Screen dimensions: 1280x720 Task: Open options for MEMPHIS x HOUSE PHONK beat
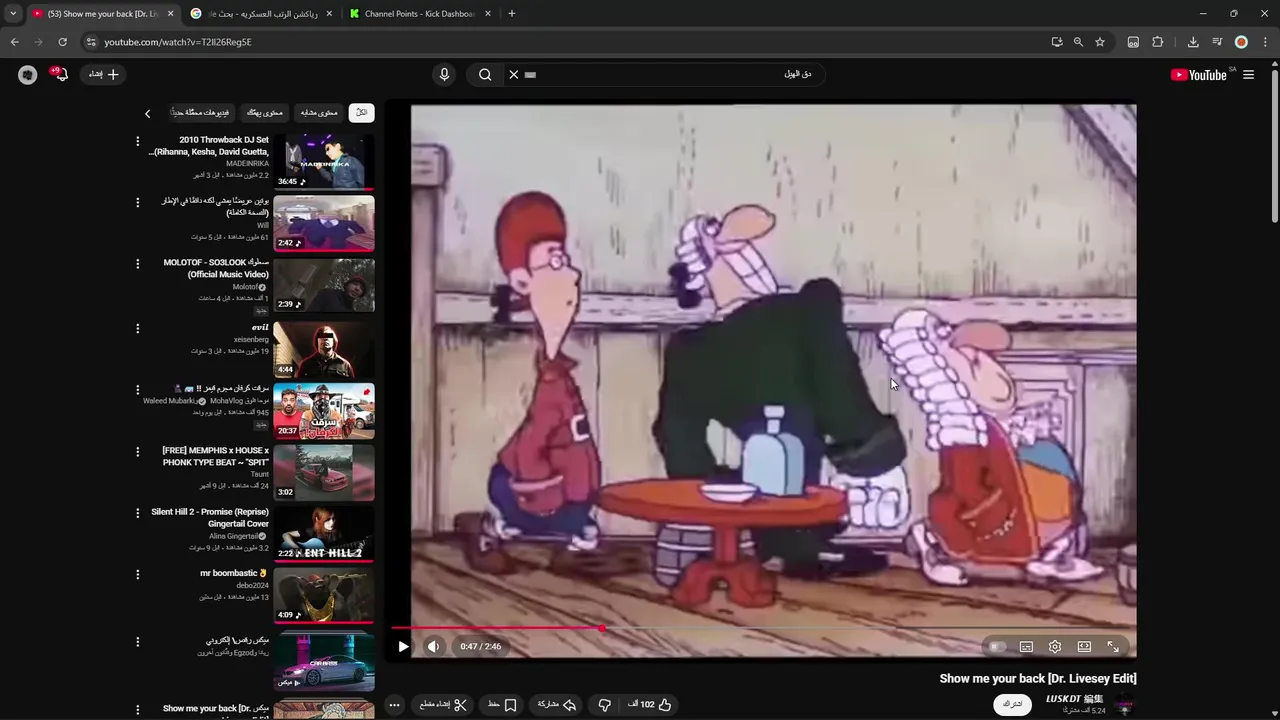(138, 451)
